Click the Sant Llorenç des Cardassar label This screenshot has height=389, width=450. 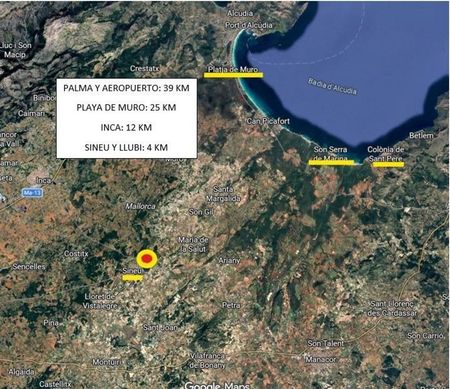coord(392,309)
